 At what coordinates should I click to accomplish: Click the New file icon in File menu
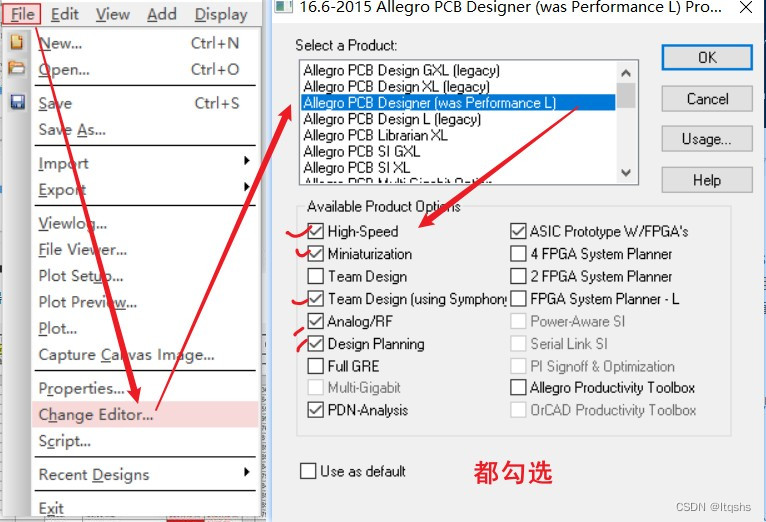click(16, 43)
